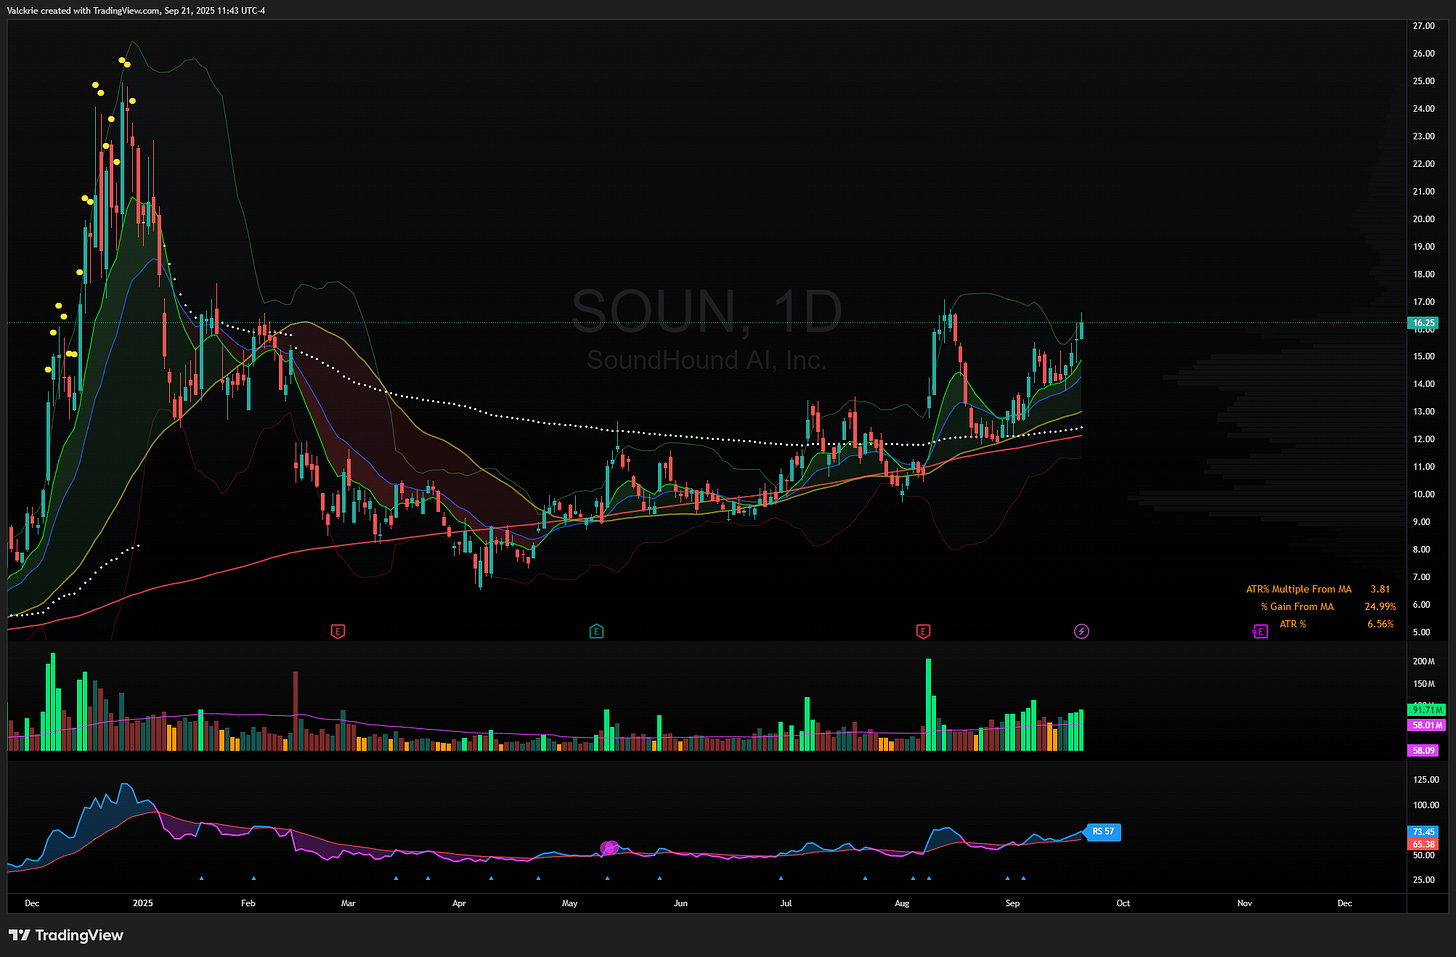The width and height of the screenshot is (1456, 957).
Task: Click the 6.56% ATR value
Action: [1380, 624]
